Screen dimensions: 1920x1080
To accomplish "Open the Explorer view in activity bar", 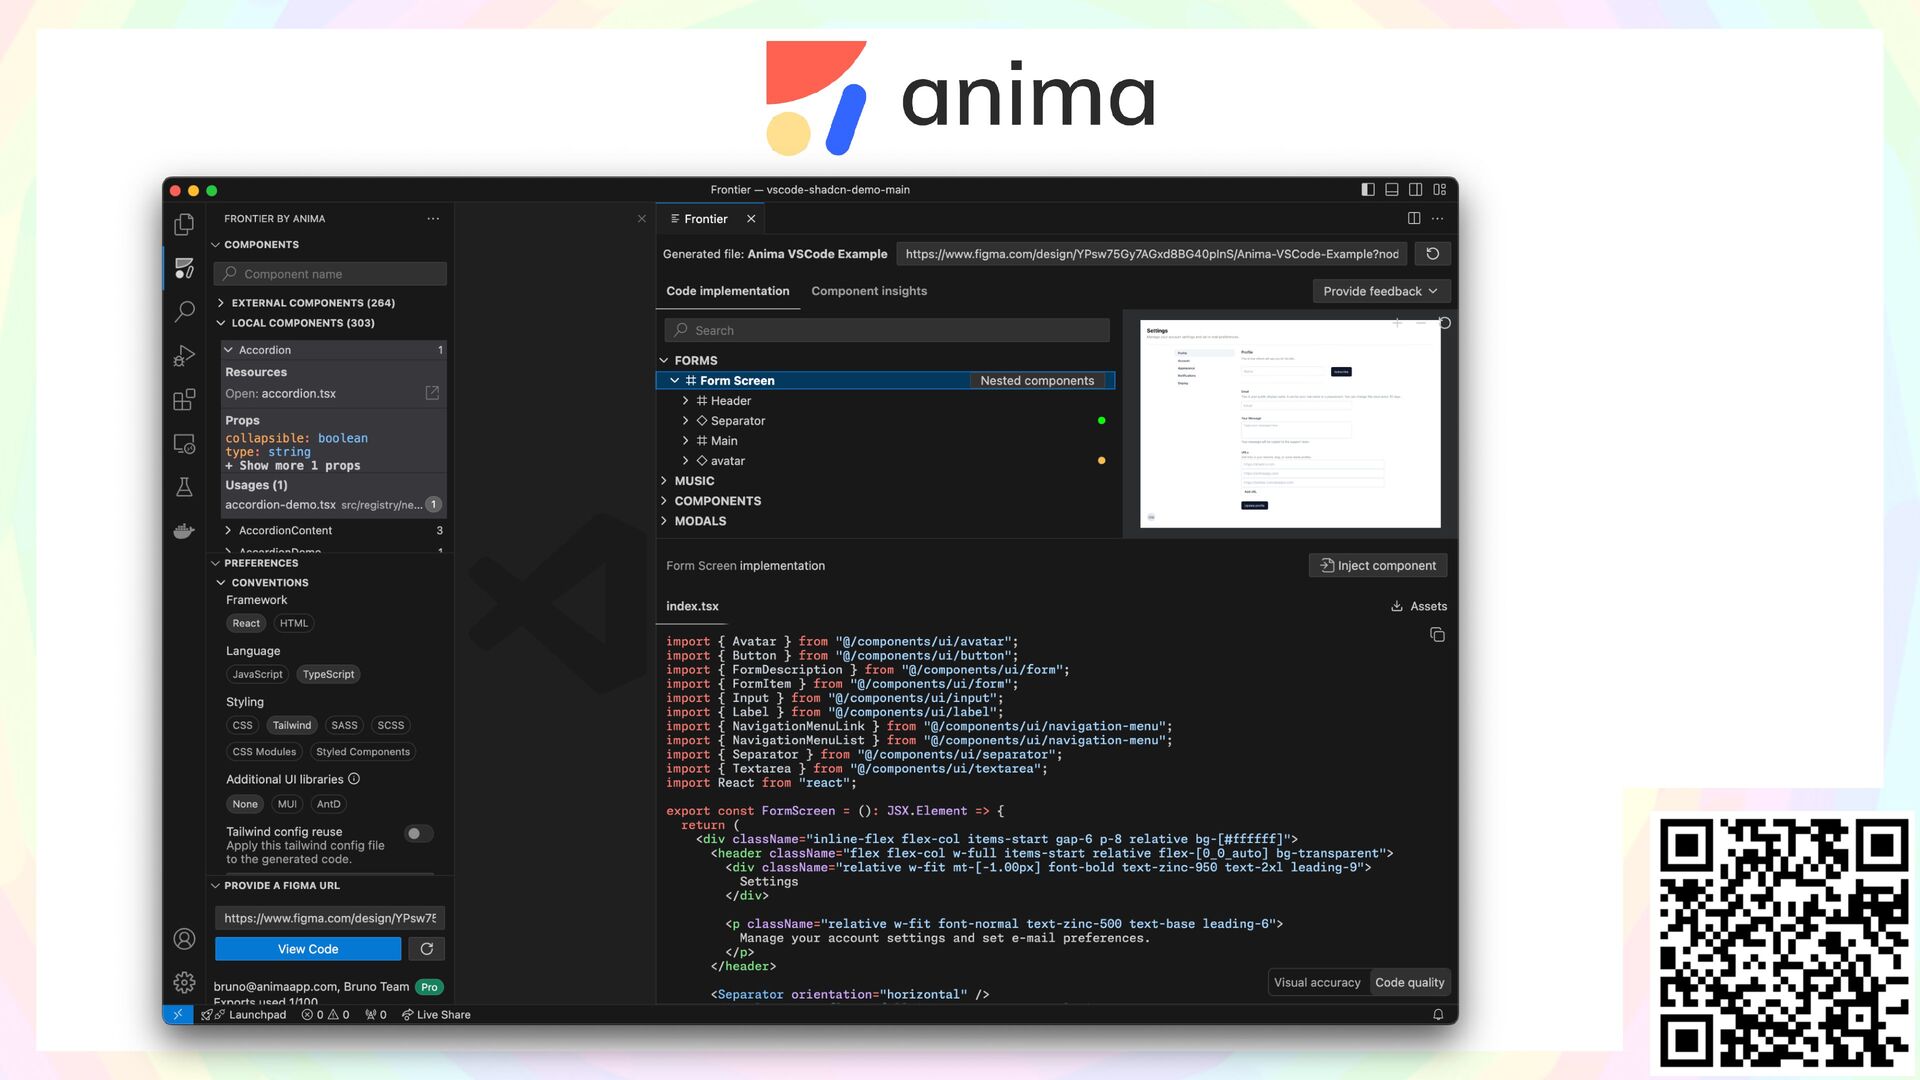I will [x=184, y=225].
